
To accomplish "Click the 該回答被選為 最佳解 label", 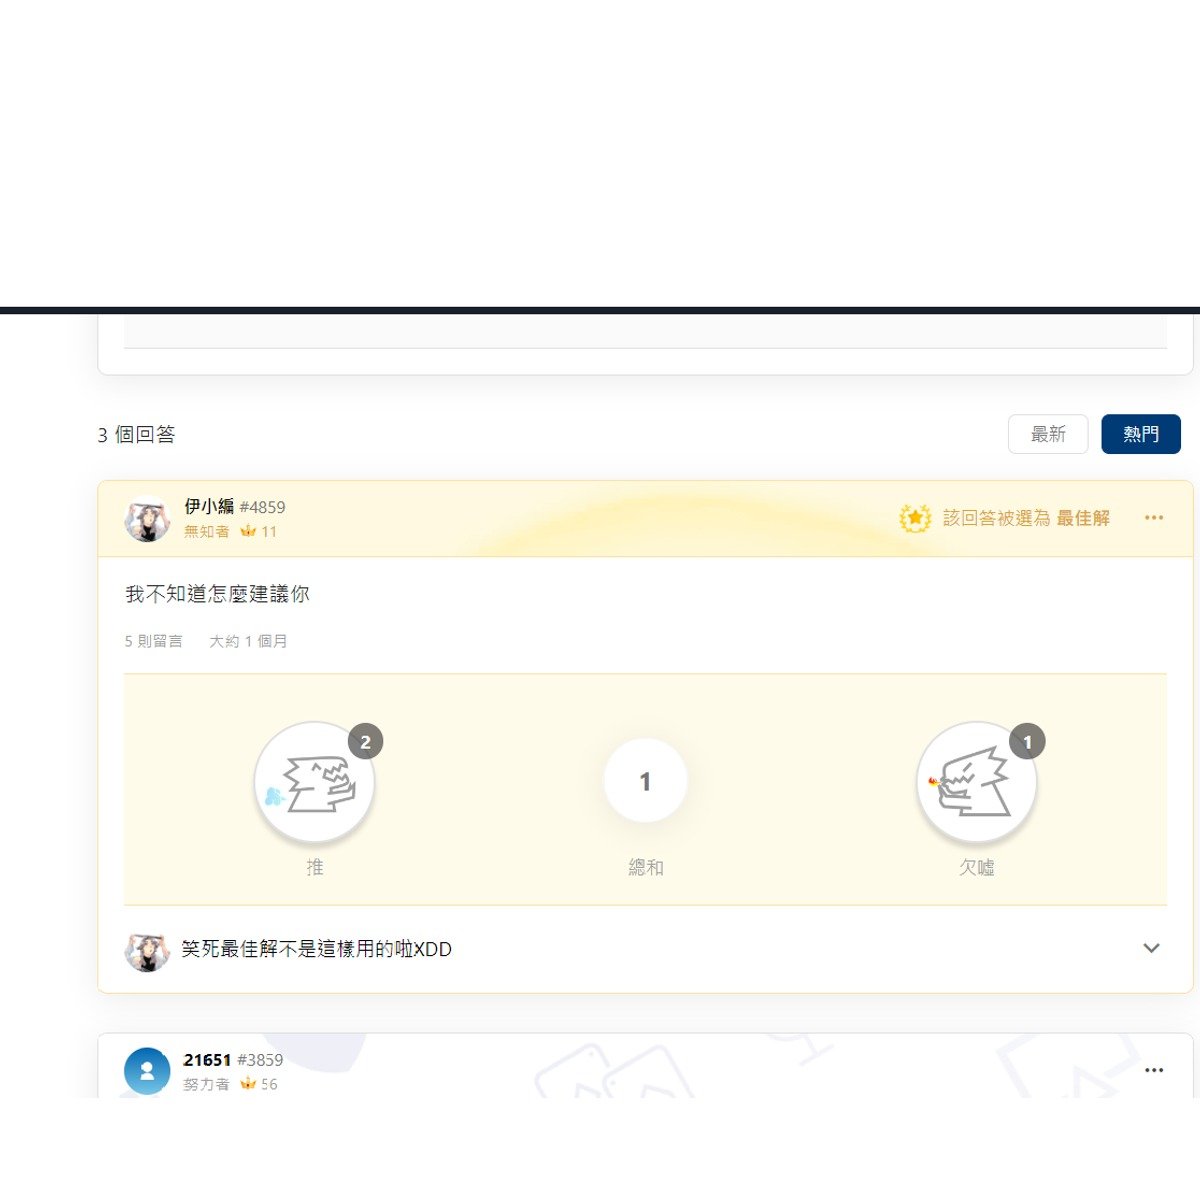I will pos(1026,518).
